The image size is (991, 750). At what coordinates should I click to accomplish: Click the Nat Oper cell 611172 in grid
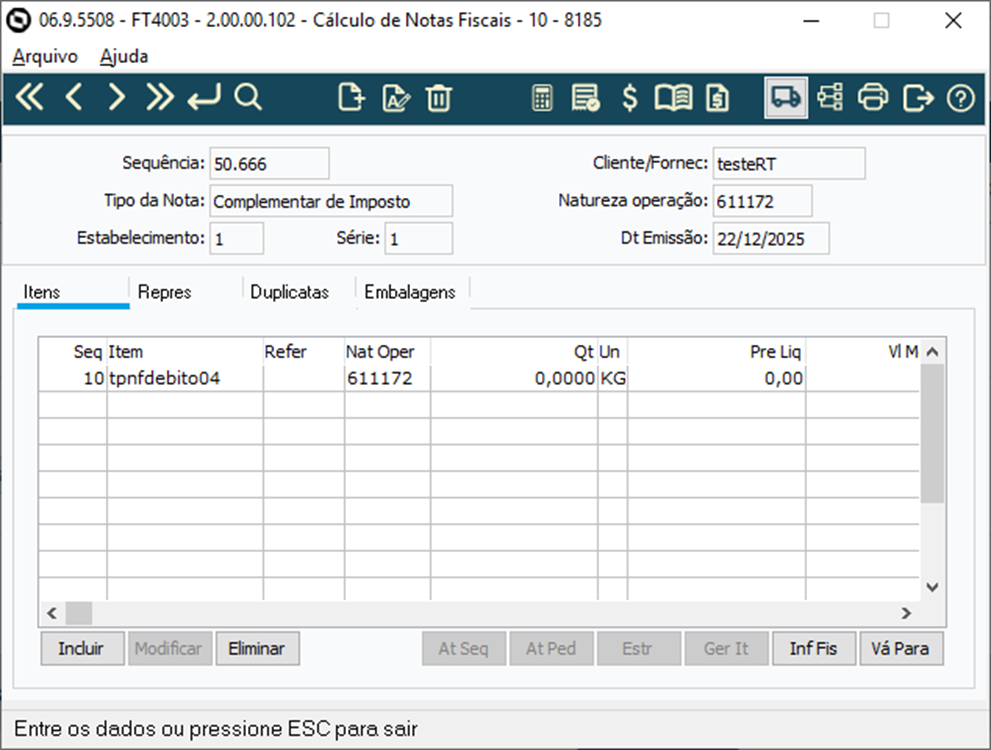(387, 378)
